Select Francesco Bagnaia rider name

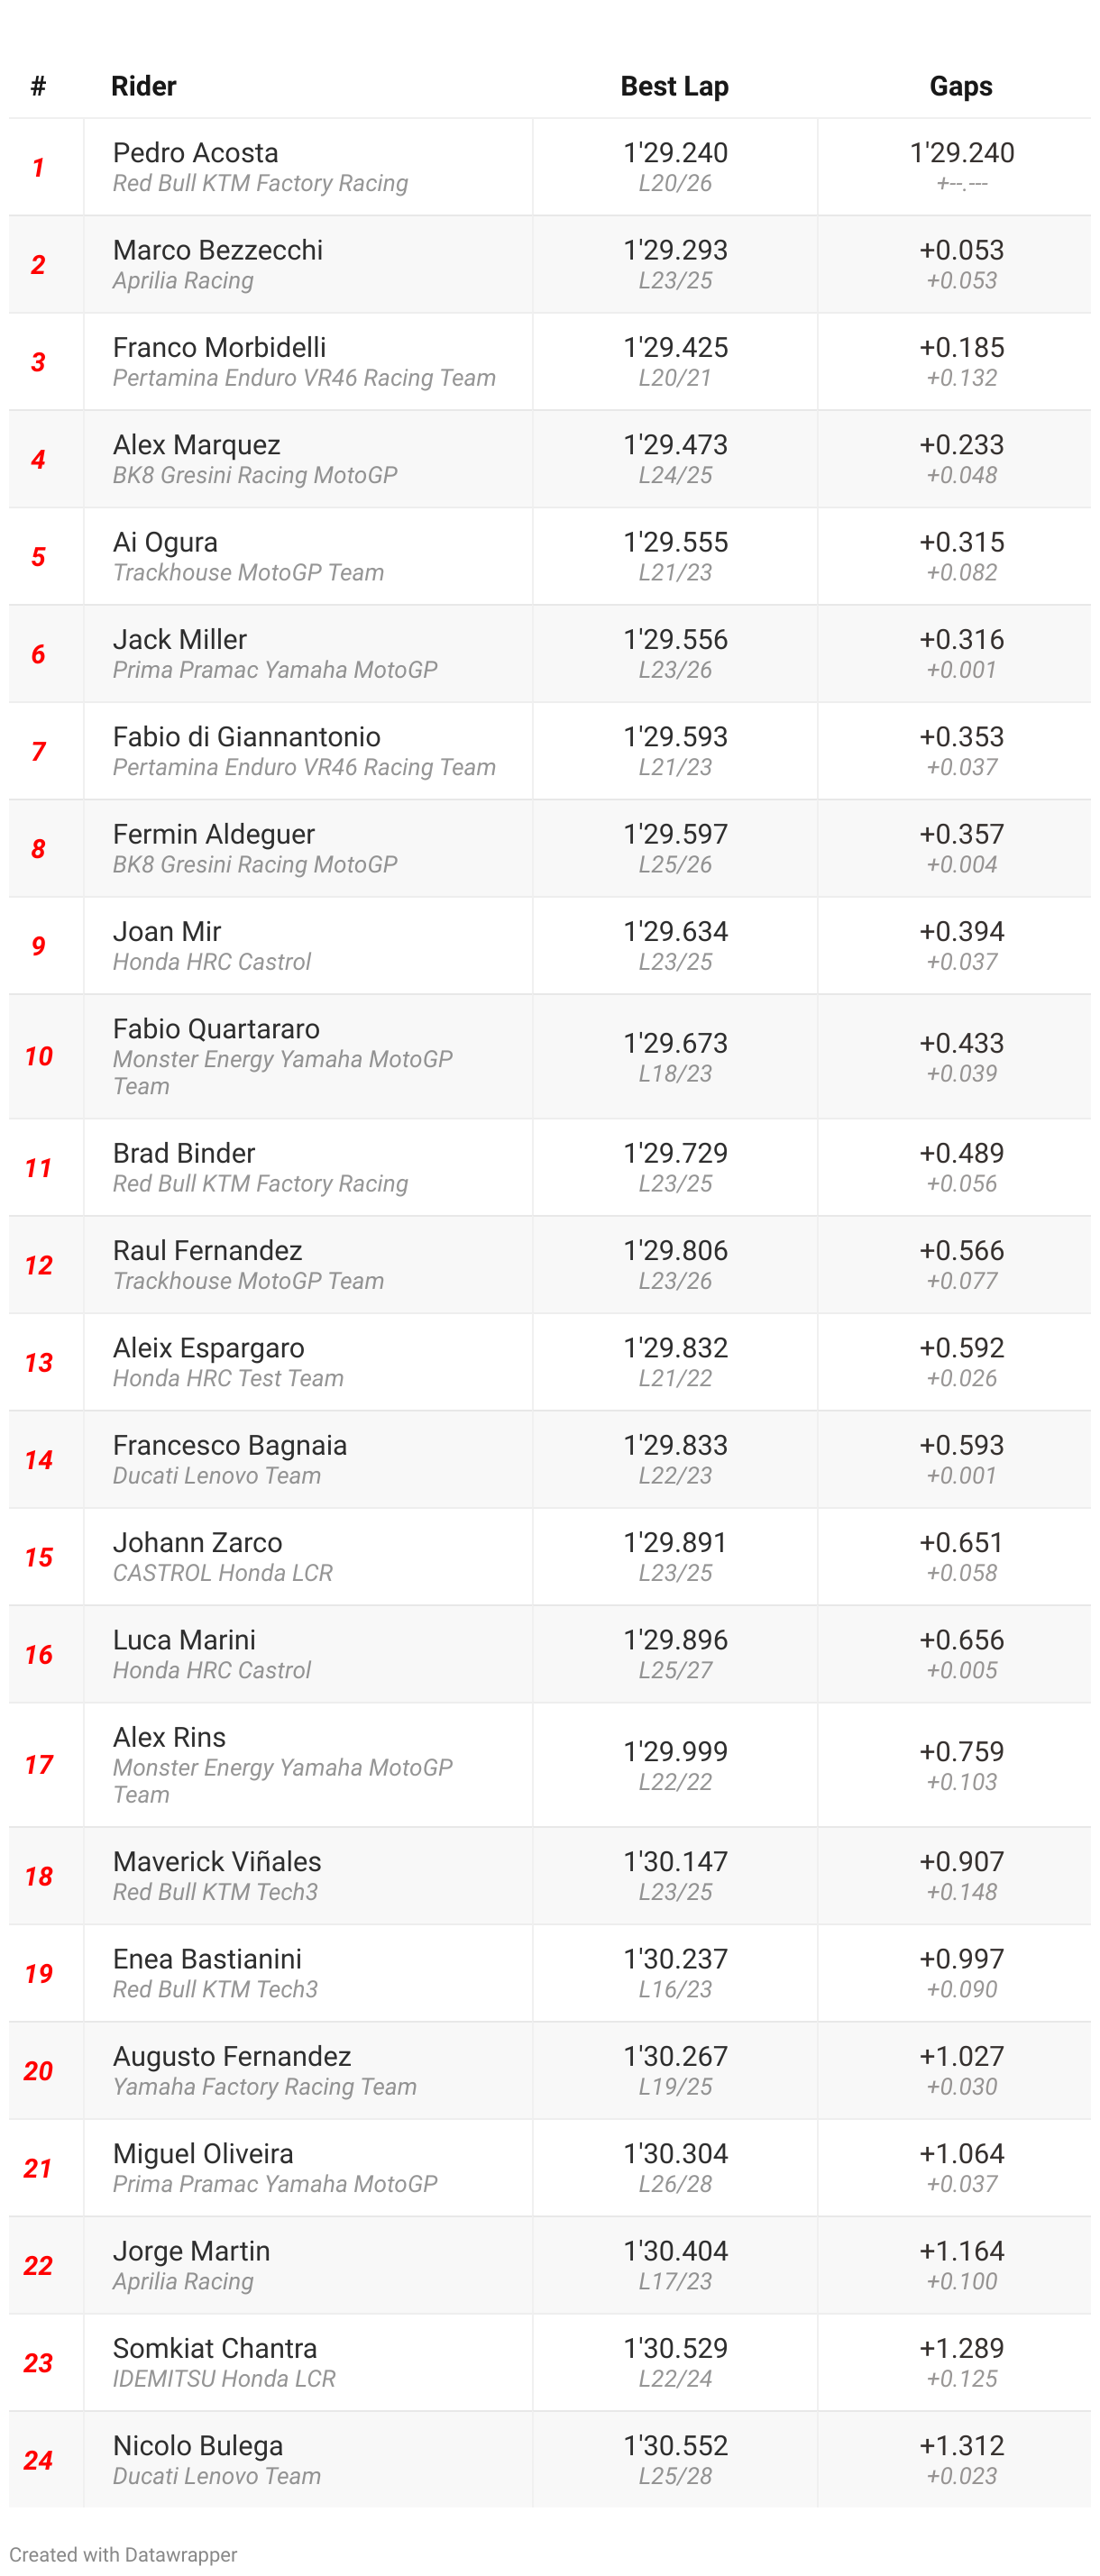pyautogui.click(x=229, y=1445)
